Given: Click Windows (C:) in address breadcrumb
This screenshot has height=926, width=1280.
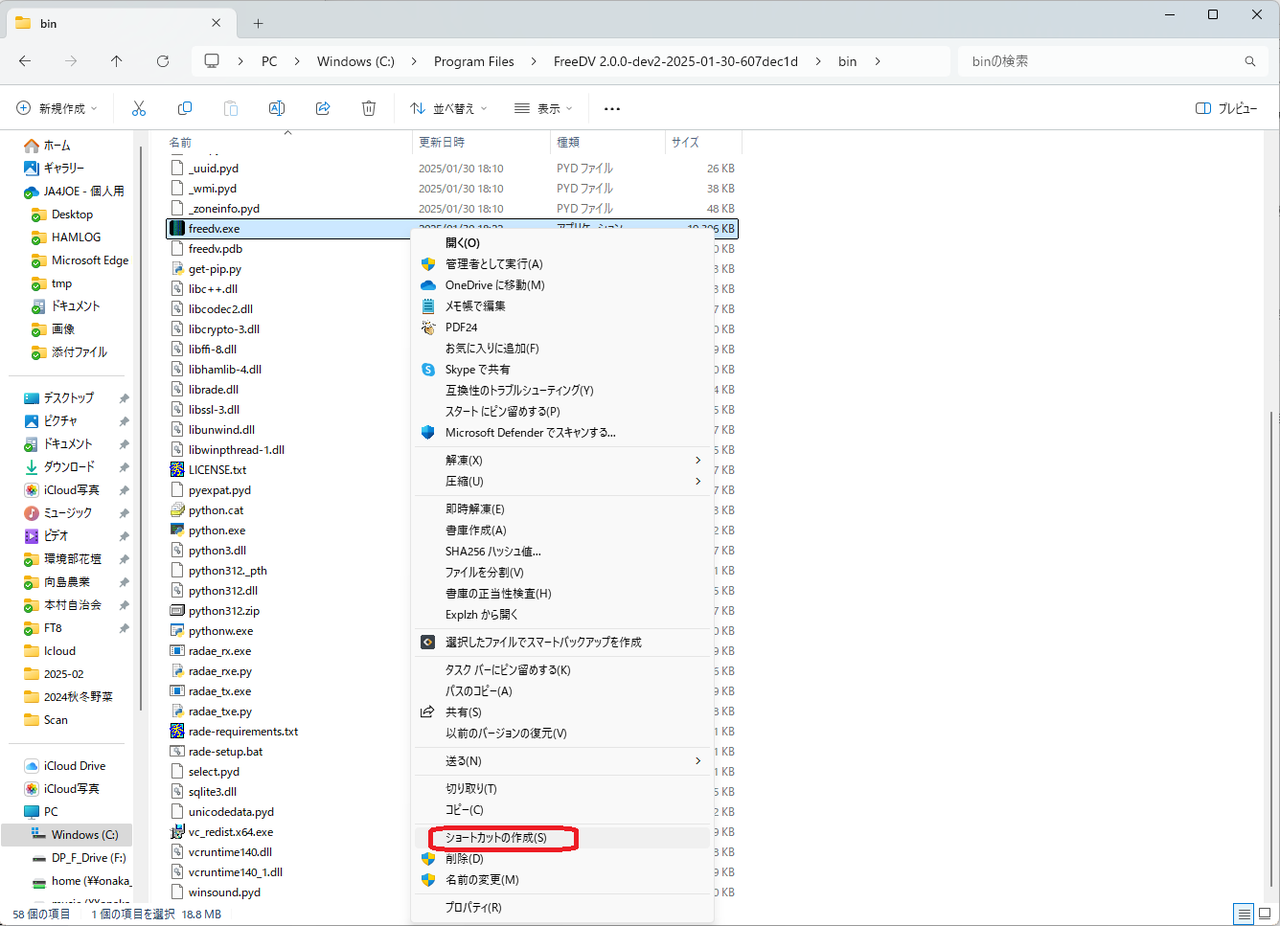Looking at the screenshot, I should 356,61.
